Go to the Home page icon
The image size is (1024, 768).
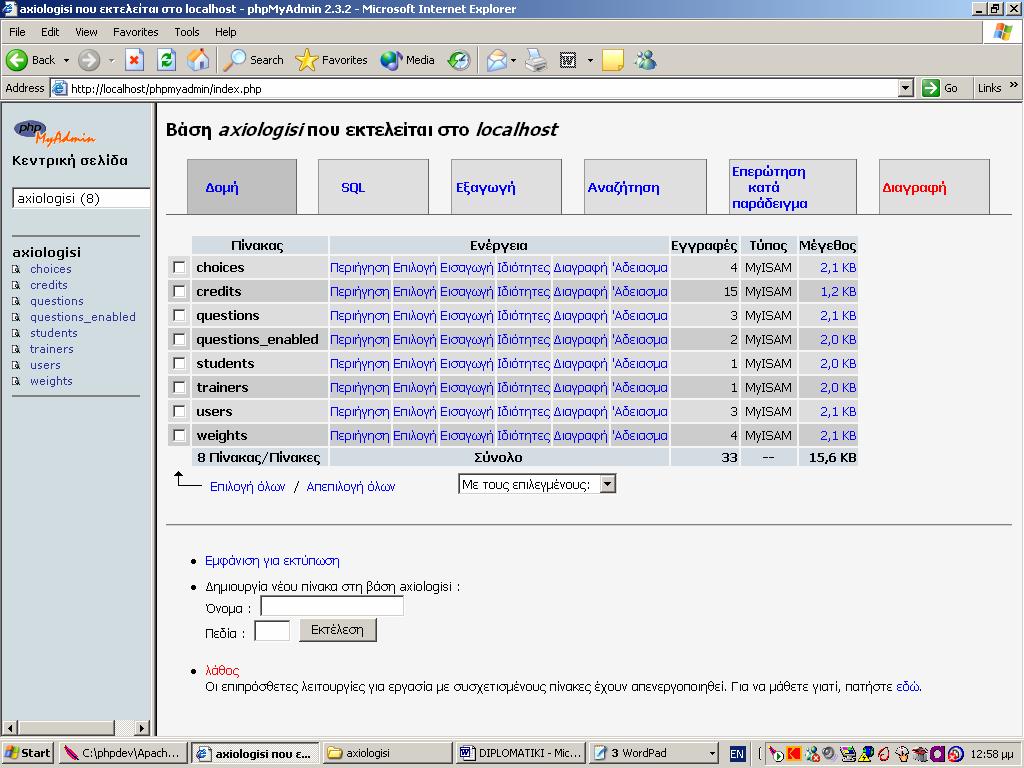(199, 60)
